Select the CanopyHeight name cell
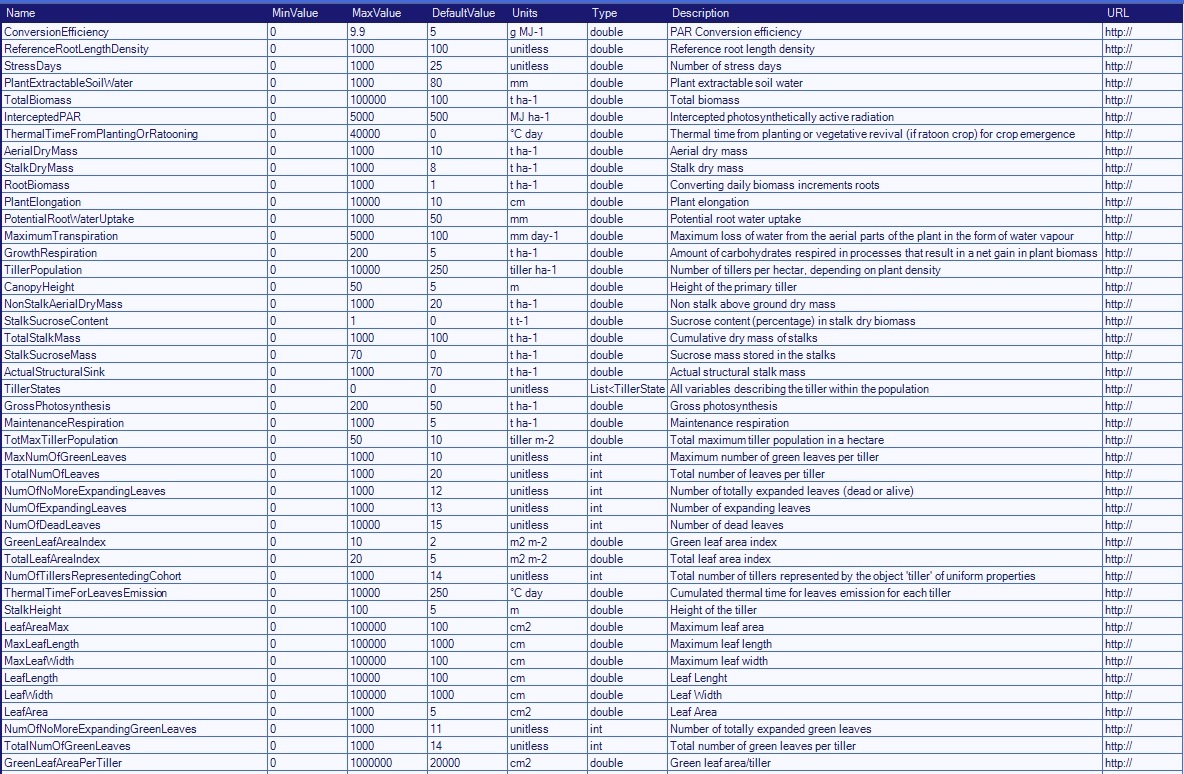This screenshot has height=774, width=1184. 134,287
